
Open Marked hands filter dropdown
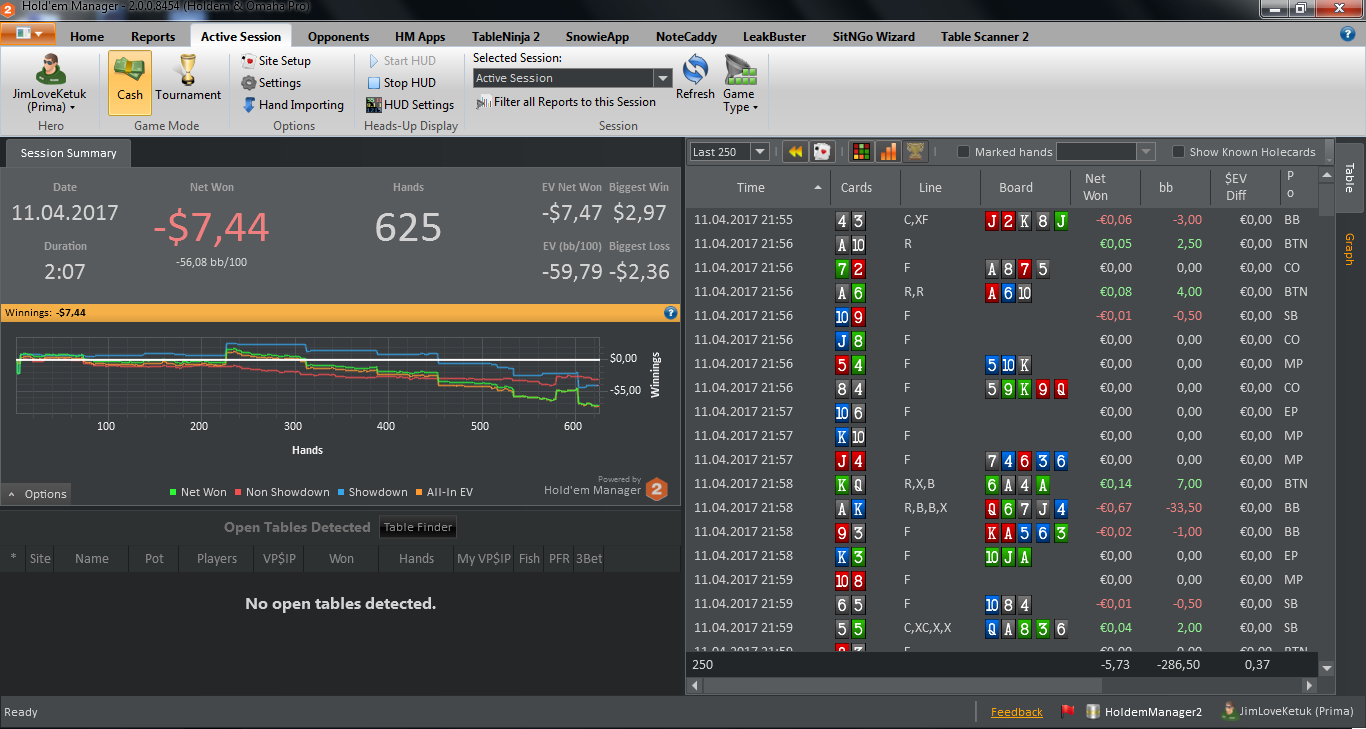coord(1146,152)
